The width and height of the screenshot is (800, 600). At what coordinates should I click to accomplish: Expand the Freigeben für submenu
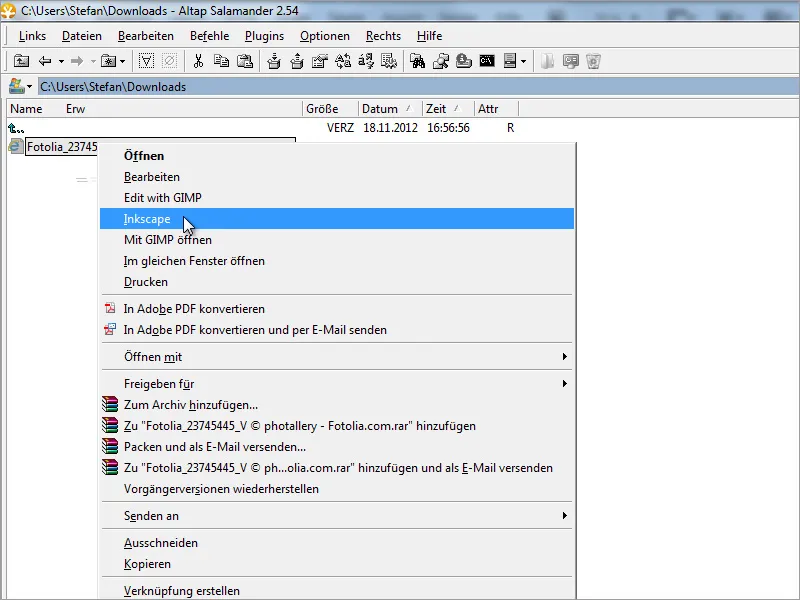[337, 384]
